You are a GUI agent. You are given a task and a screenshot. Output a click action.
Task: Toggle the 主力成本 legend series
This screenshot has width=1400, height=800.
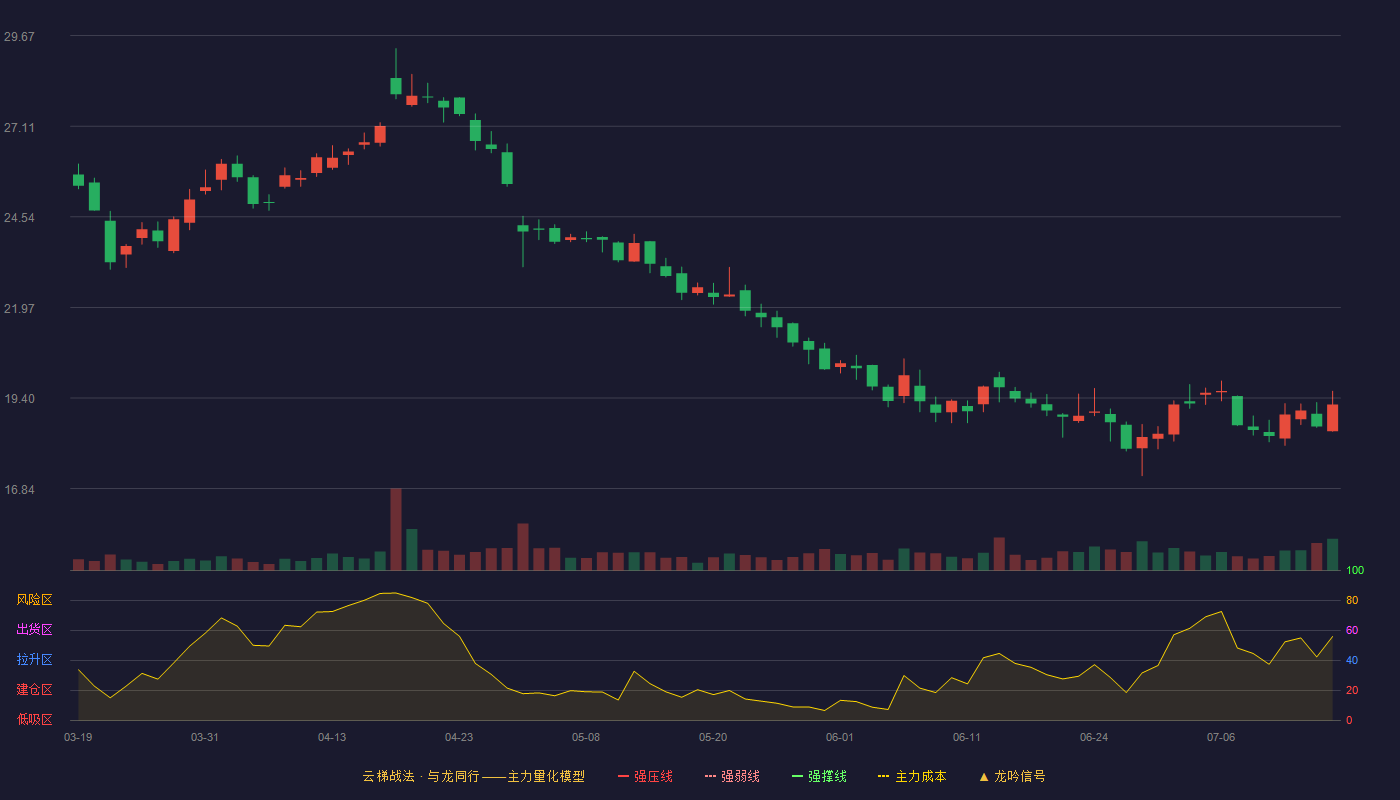point(912,776)
